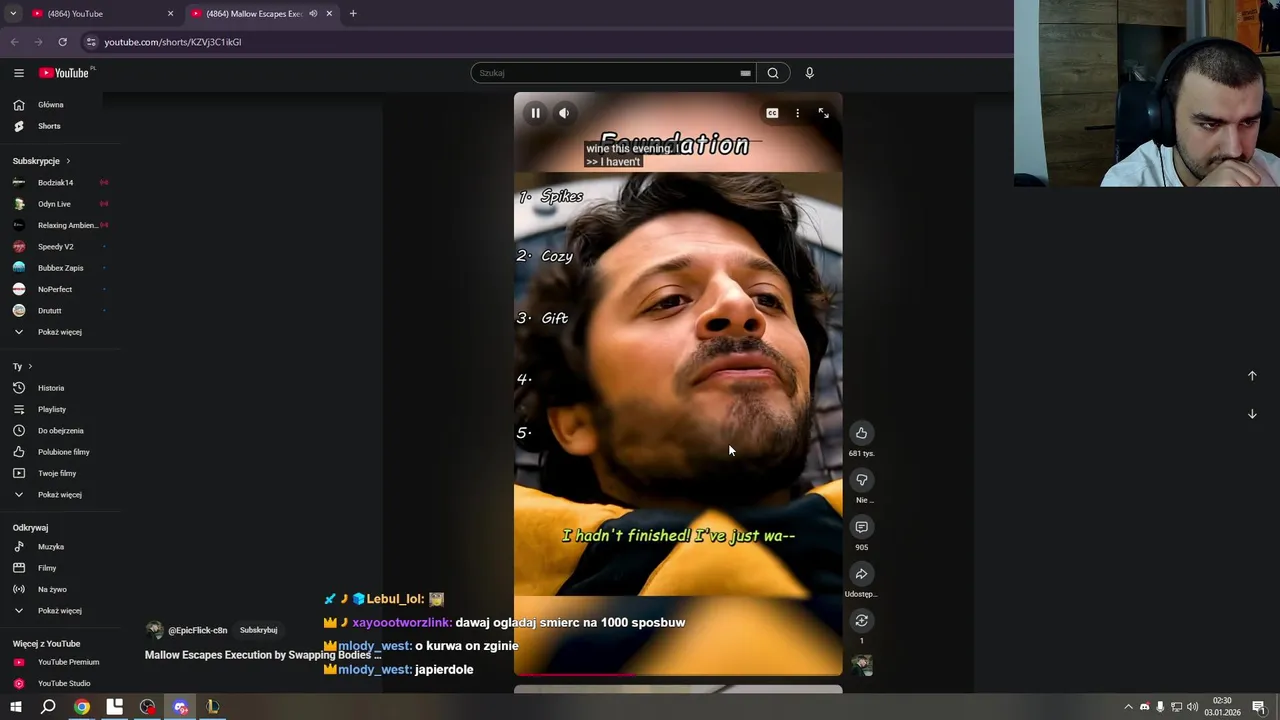1280x720 pixels.
Task: Seek on the red Short progress bar
Action: click(678, 674)
